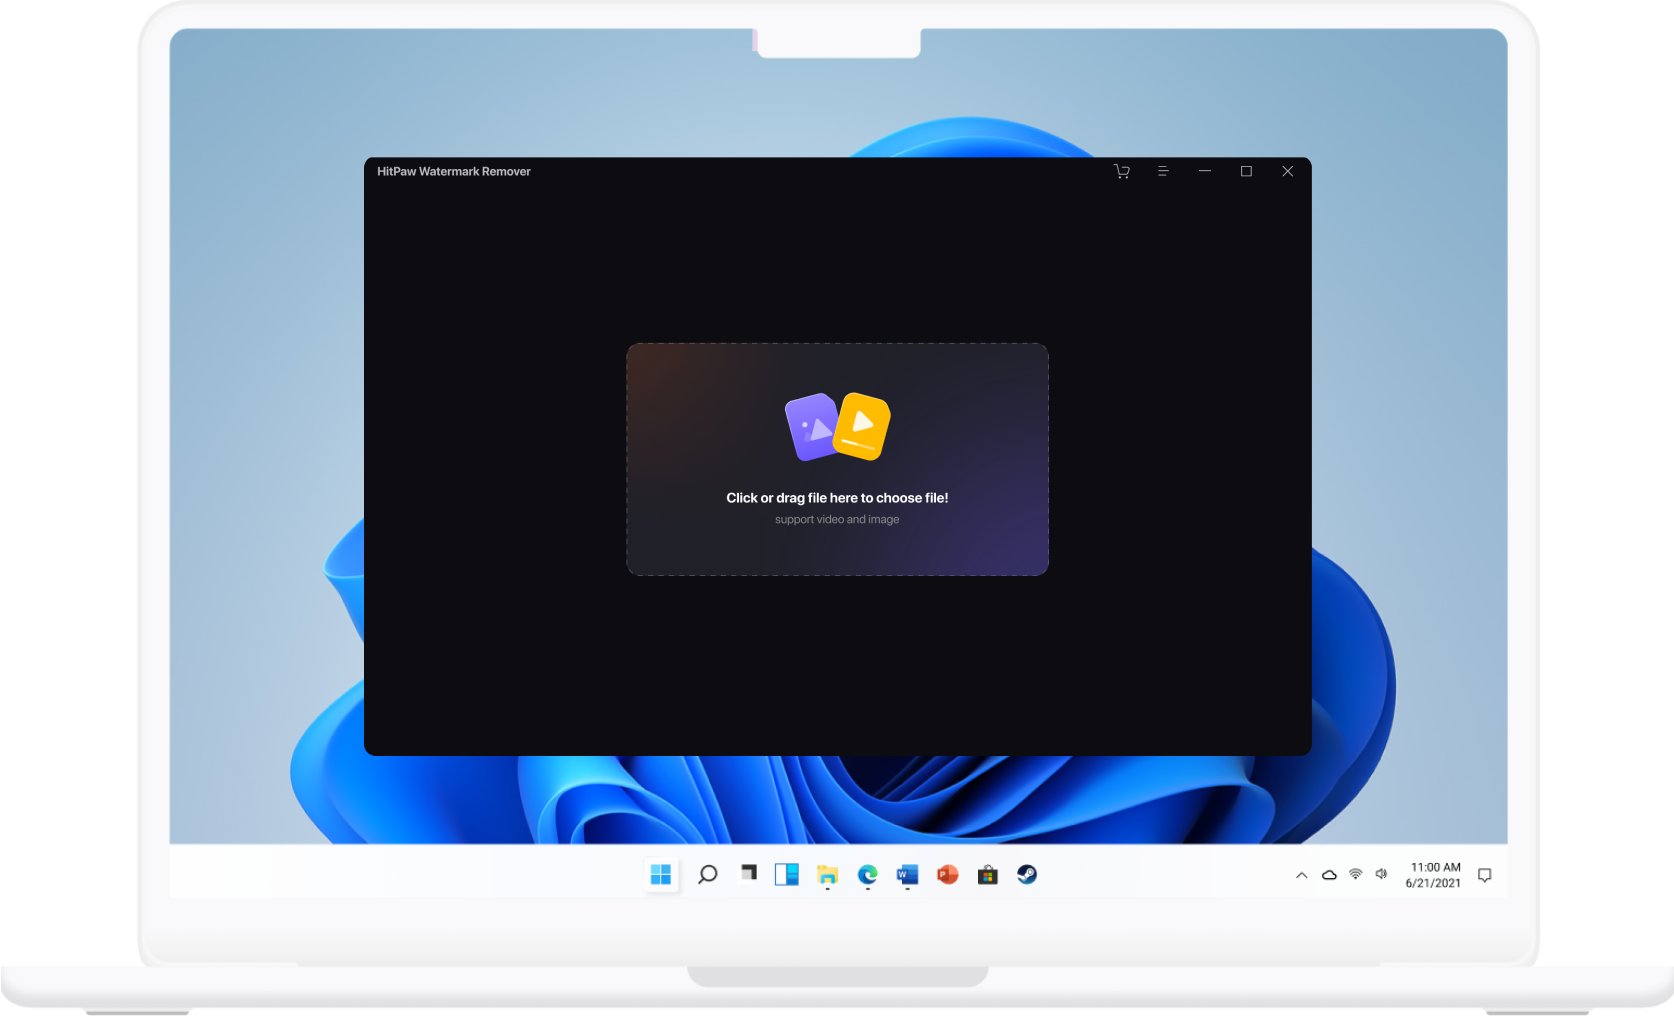The height and width of the screenshot is (1016, 1674).
Task: Click the HitPaw Watermark Remover title text
Action: point(454,172)
